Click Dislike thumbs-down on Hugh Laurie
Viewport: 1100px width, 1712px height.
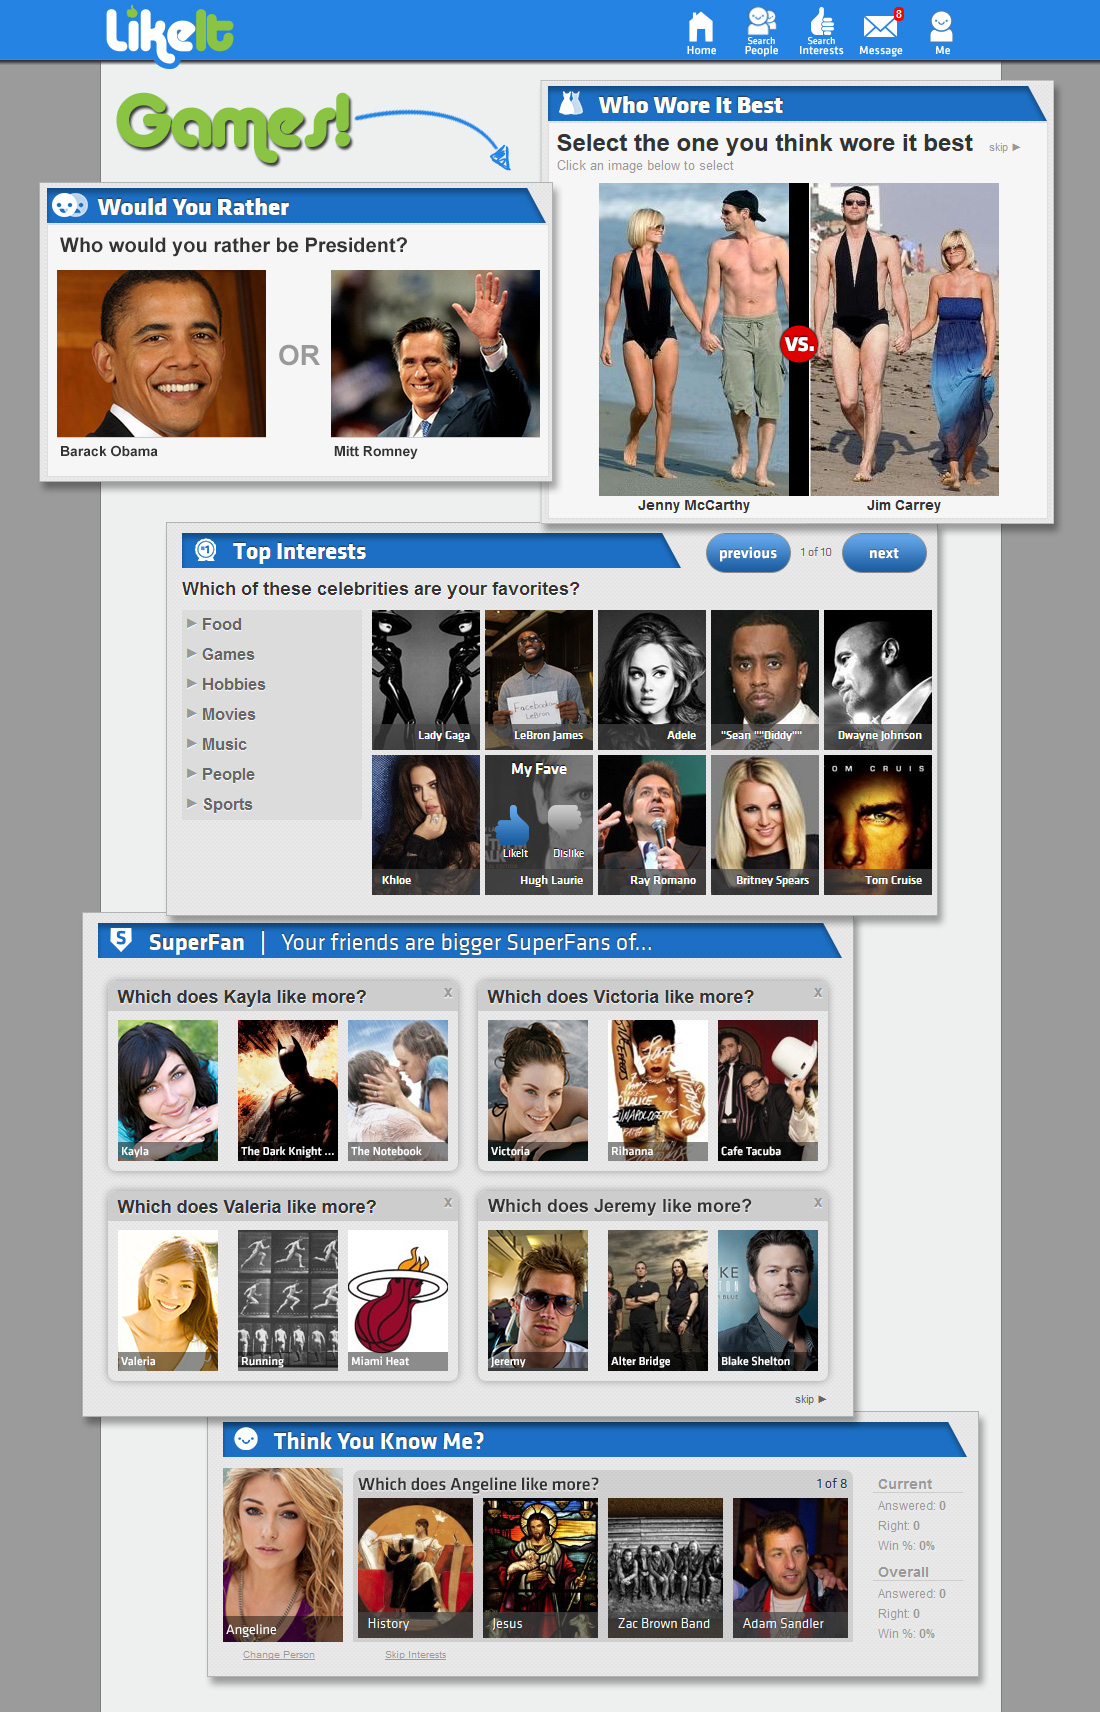pos(567,830)
